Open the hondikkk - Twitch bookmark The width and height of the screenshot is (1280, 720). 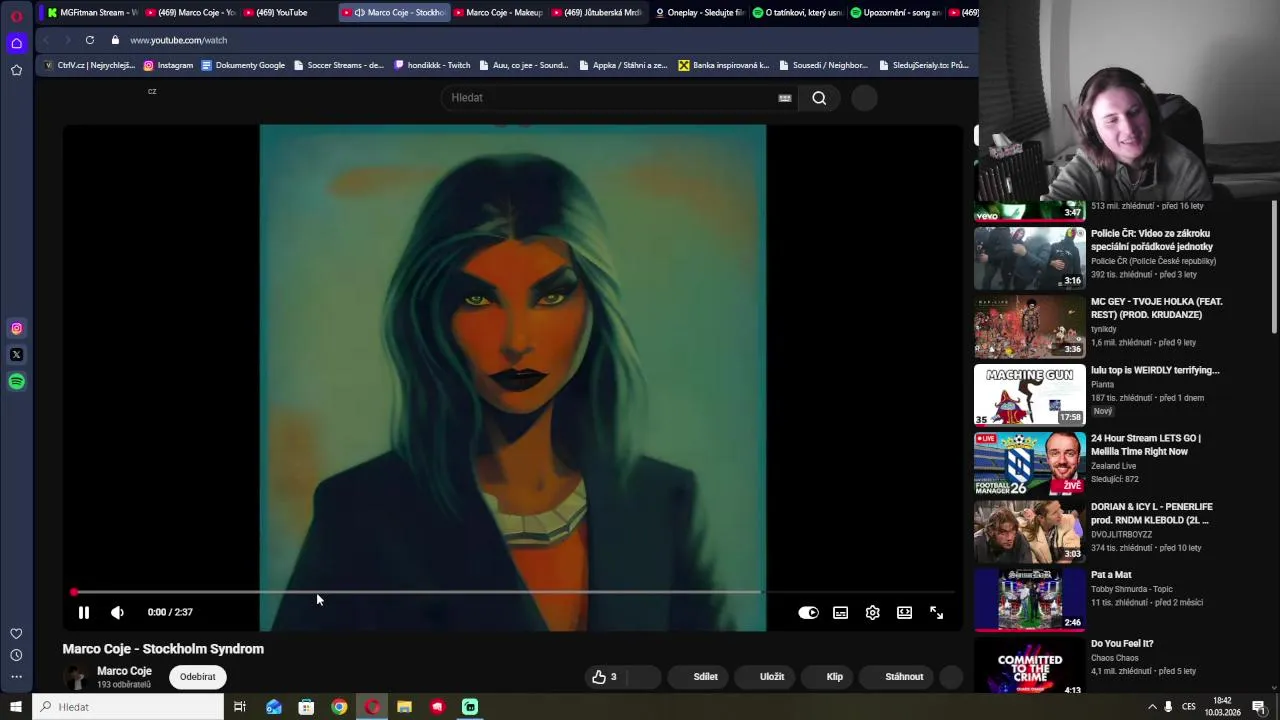pyautogui.click(x=432, y=65)
